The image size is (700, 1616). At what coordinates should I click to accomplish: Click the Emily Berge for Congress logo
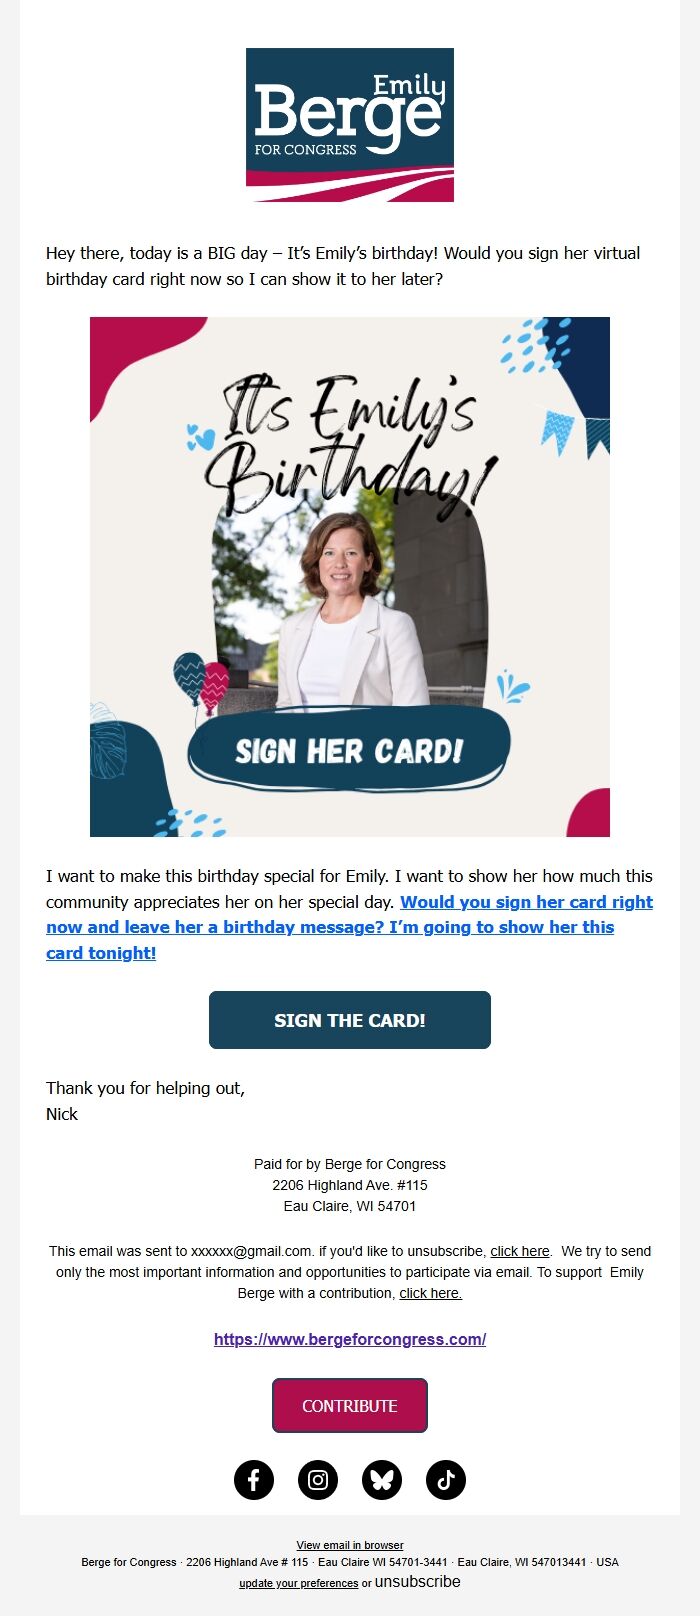pos(349,125)
